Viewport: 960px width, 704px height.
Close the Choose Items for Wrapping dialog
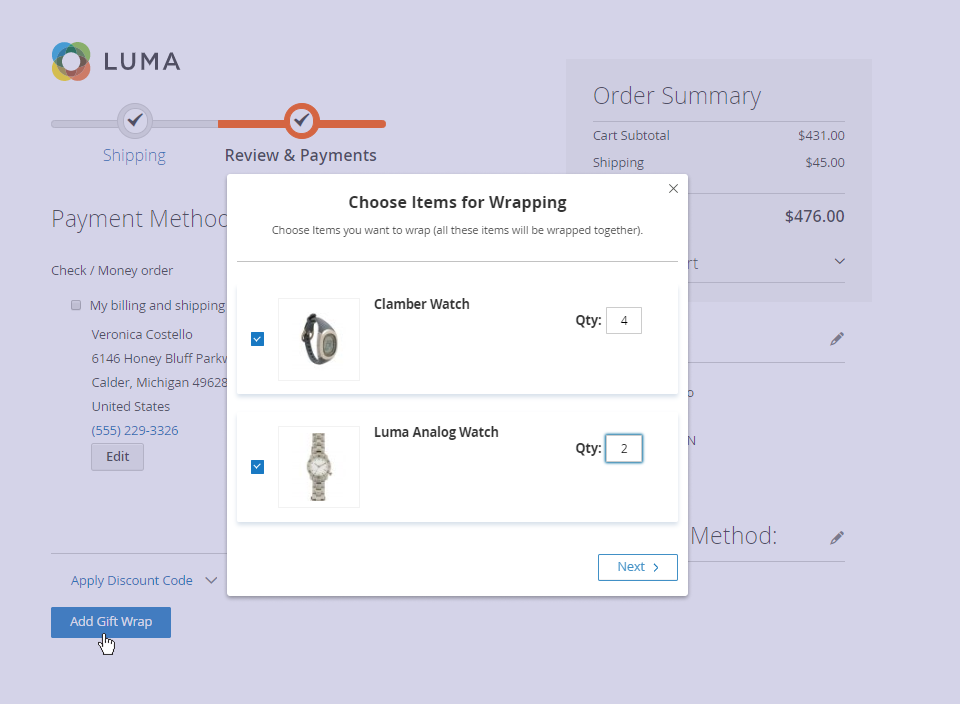(x=673, y=188)
